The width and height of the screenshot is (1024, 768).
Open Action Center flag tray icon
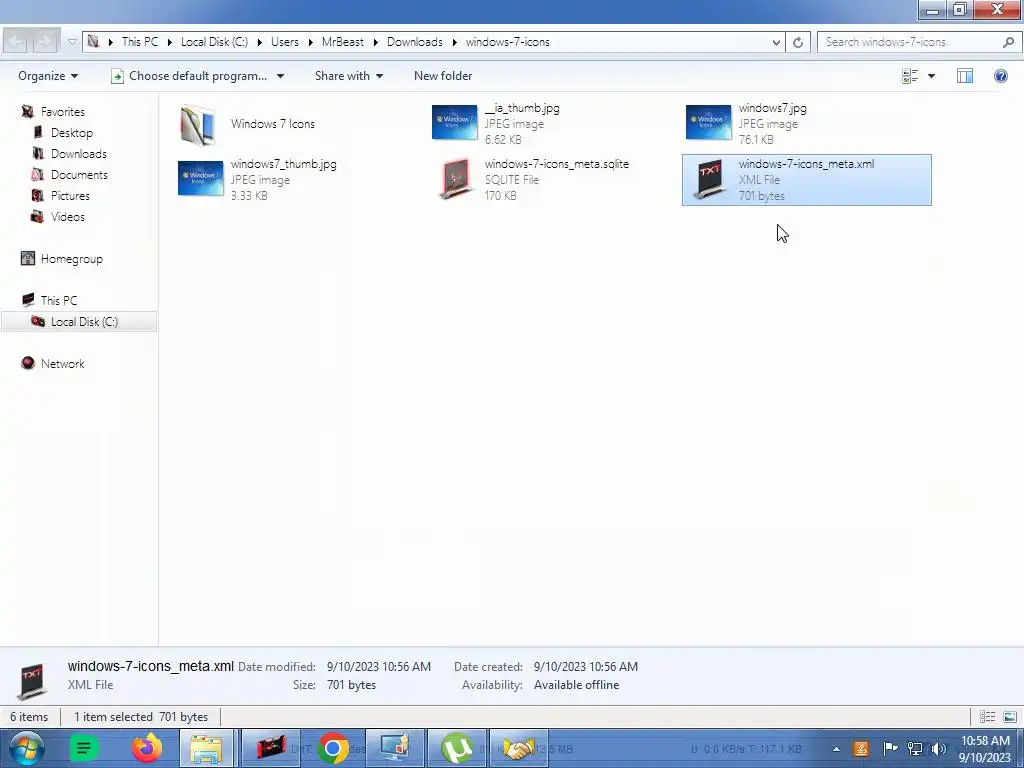(890, 749)
